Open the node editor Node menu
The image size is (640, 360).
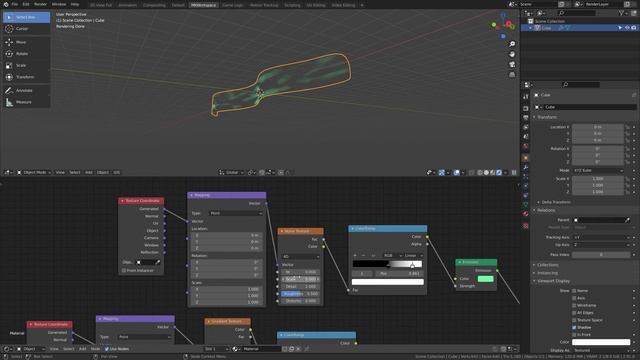(95, 349)
